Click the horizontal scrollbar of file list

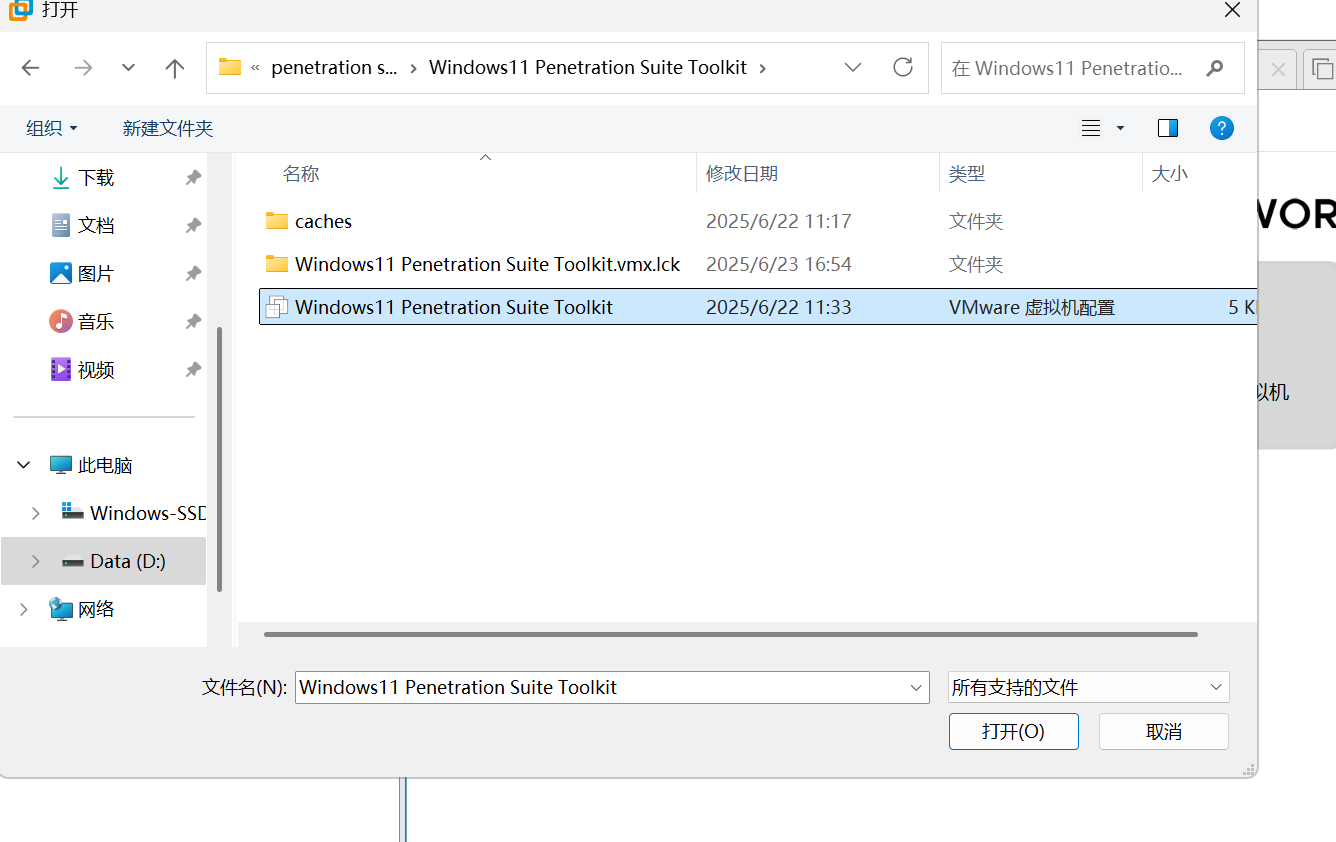pos(730,634)
